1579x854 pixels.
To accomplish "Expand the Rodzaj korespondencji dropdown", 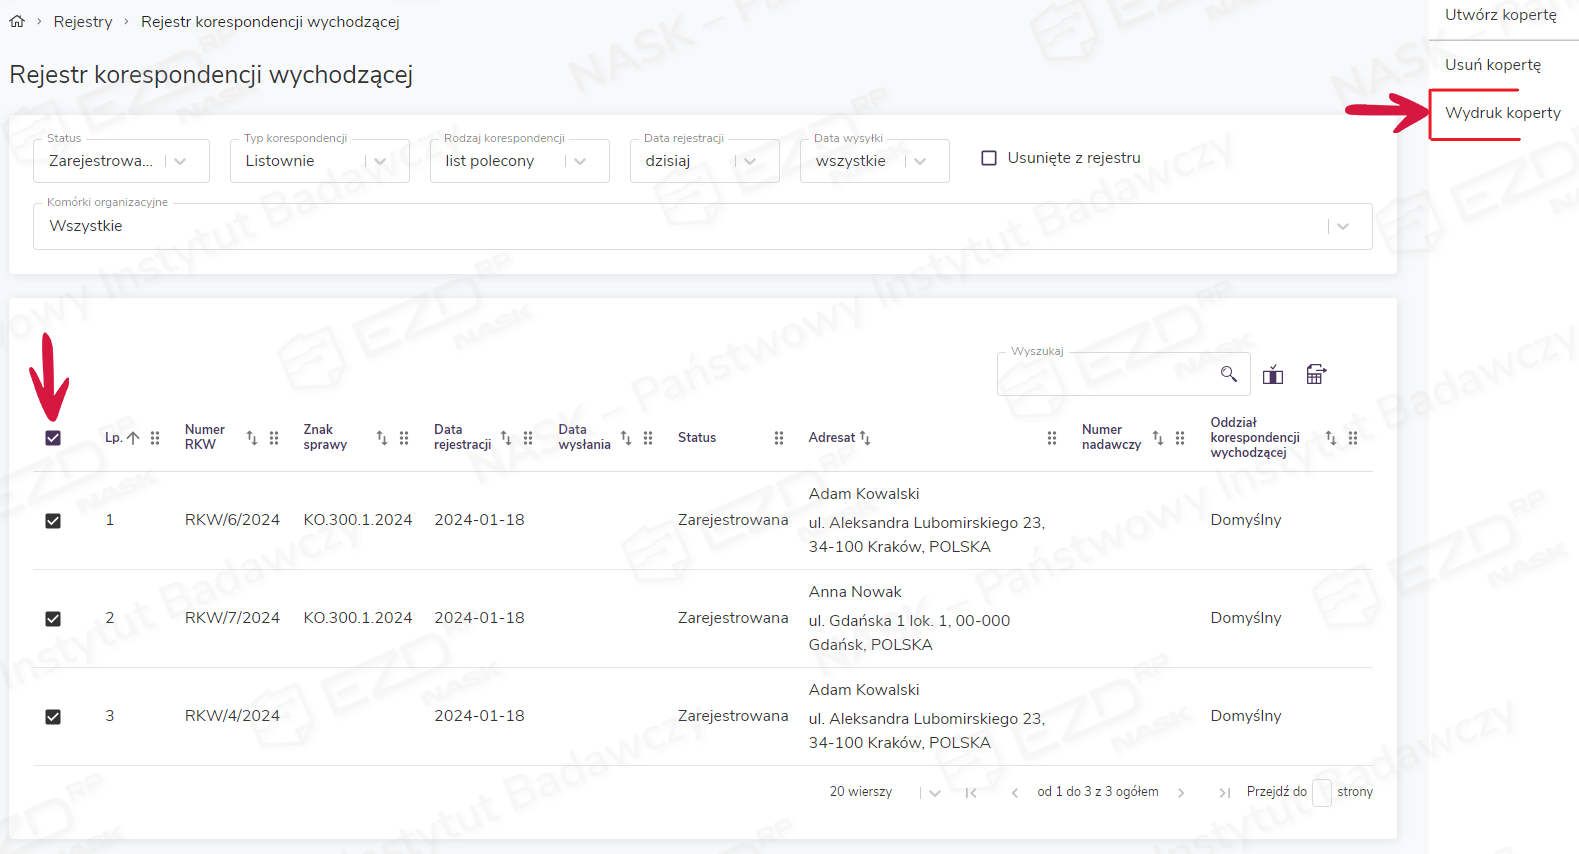I will pos(519,161).
